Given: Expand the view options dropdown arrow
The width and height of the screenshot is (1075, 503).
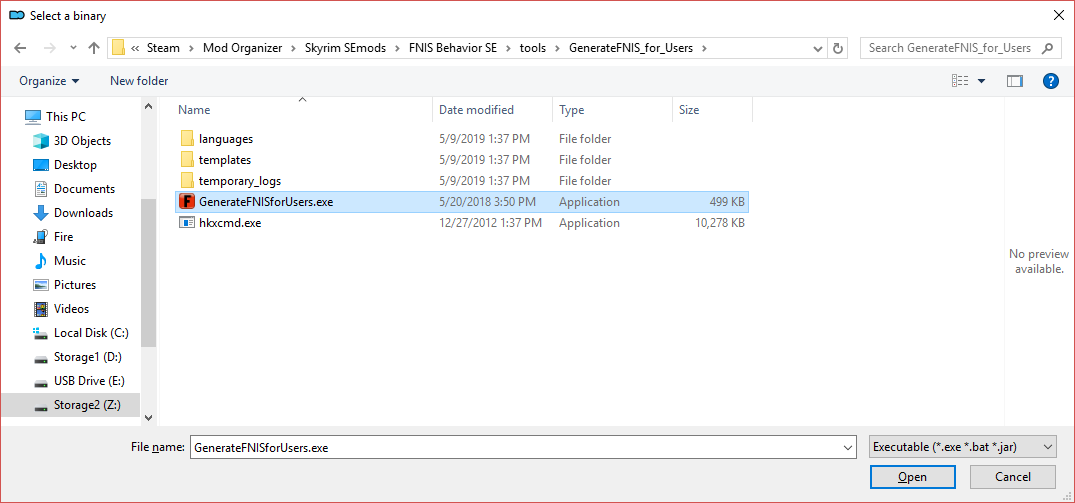Looking at the screenshot, I should point(981,81).
